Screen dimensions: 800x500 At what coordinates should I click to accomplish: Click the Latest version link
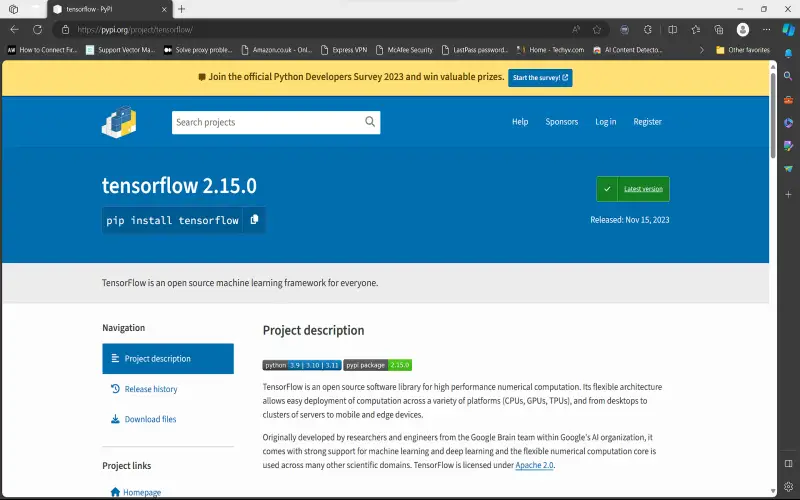(x=643, y=189)
